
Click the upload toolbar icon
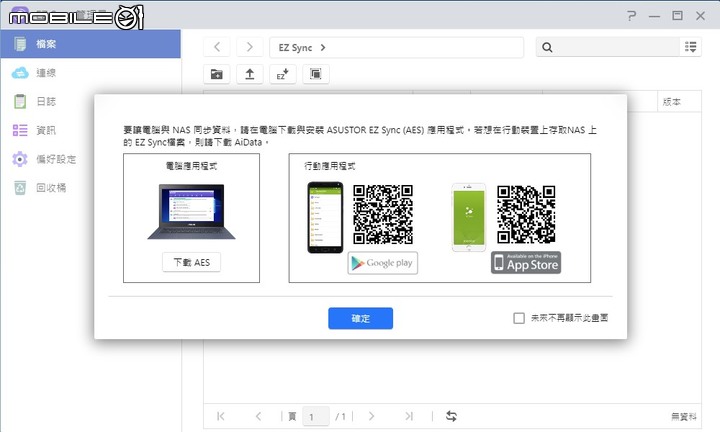coord(250,74)
